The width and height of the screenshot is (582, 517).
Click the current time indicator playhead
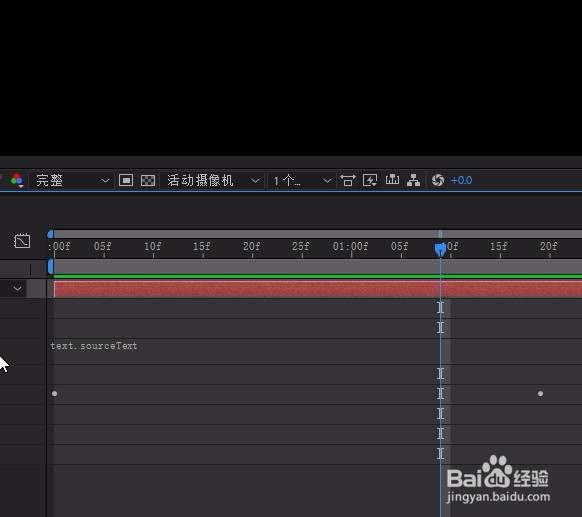pos(440,249)
